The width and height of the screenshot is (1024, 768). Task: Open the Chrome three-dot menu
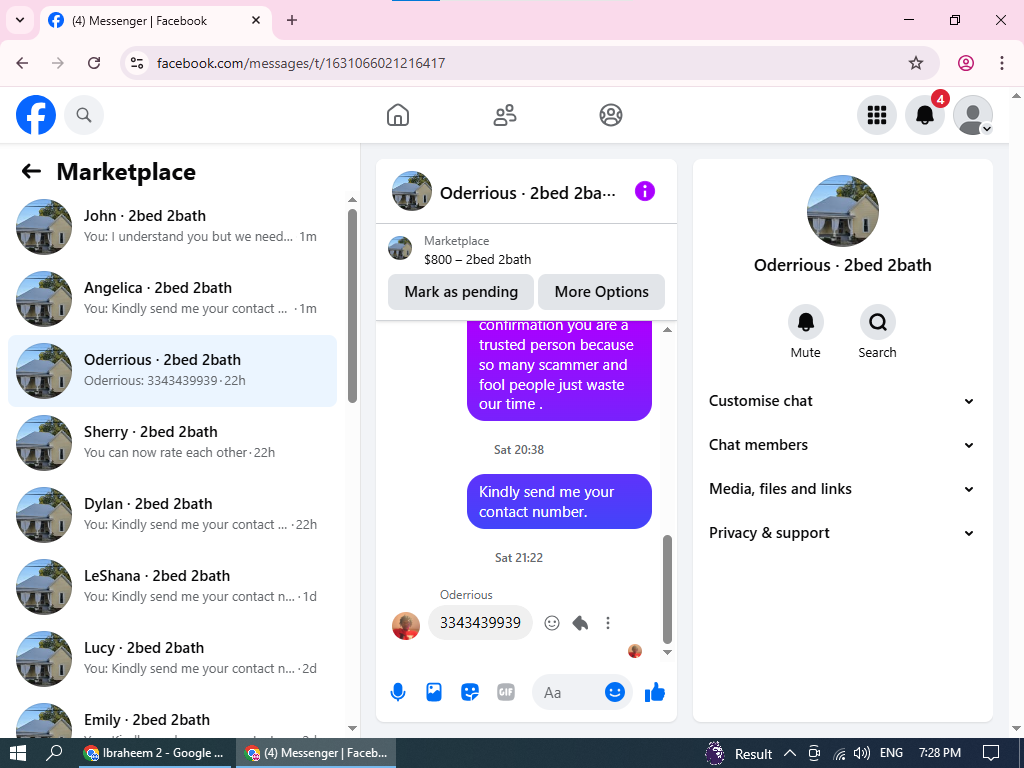[1002, 63]
